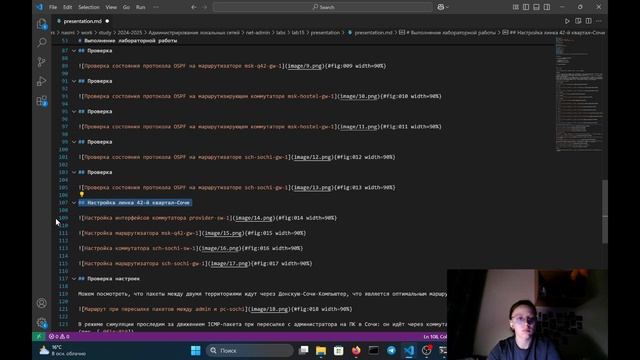Open the Go menu
The height and width of the screenshot is (360, 640).
pyautogui.click(x=126, y=7)
